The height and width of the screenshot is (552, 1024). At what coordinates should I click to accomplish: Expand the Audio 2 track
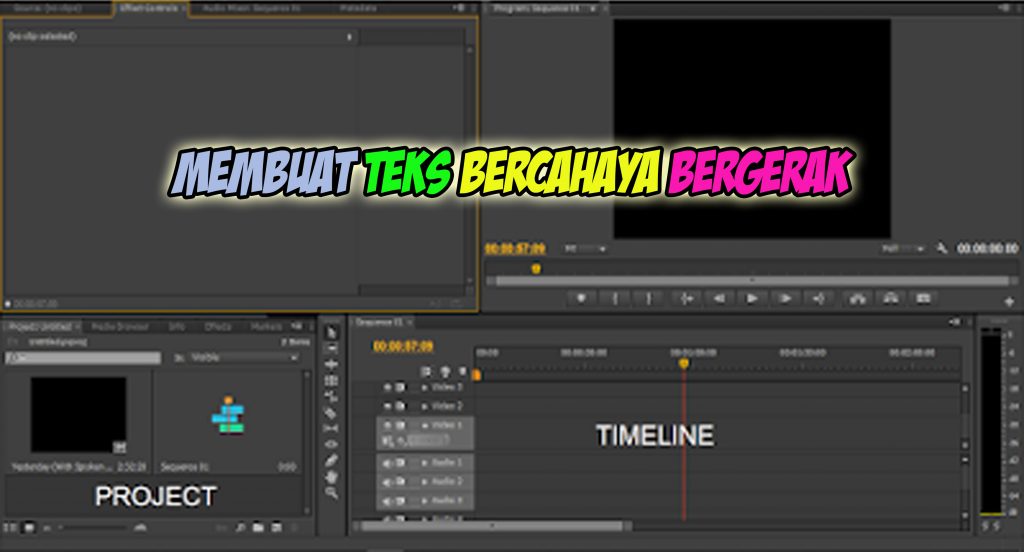(424, 481)
